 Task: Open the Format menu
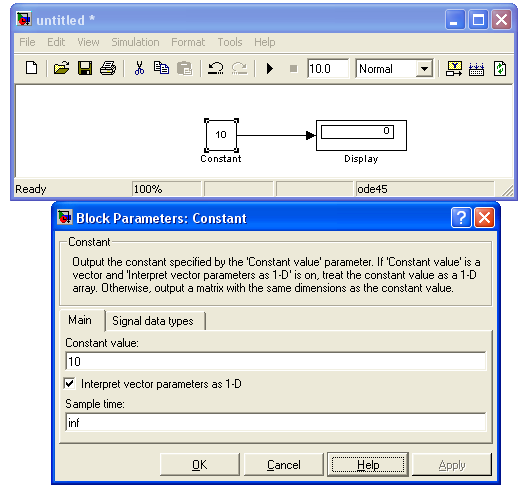pyautogui.click(x=188, y=42)
